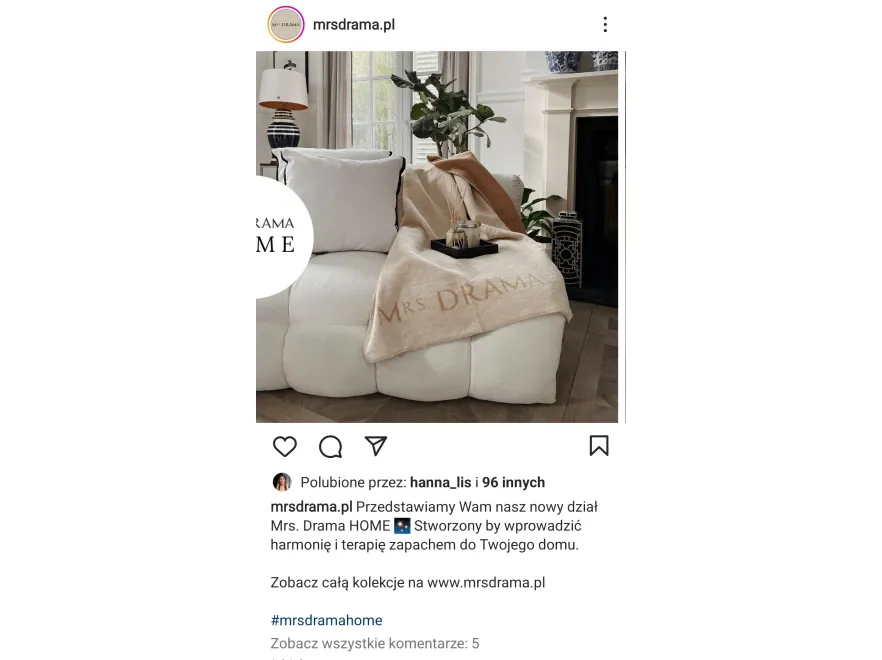Click the www.mrsdrama.pl text in the caption
882x660 pixels.
pyautogui.click(x=486, y=582)
